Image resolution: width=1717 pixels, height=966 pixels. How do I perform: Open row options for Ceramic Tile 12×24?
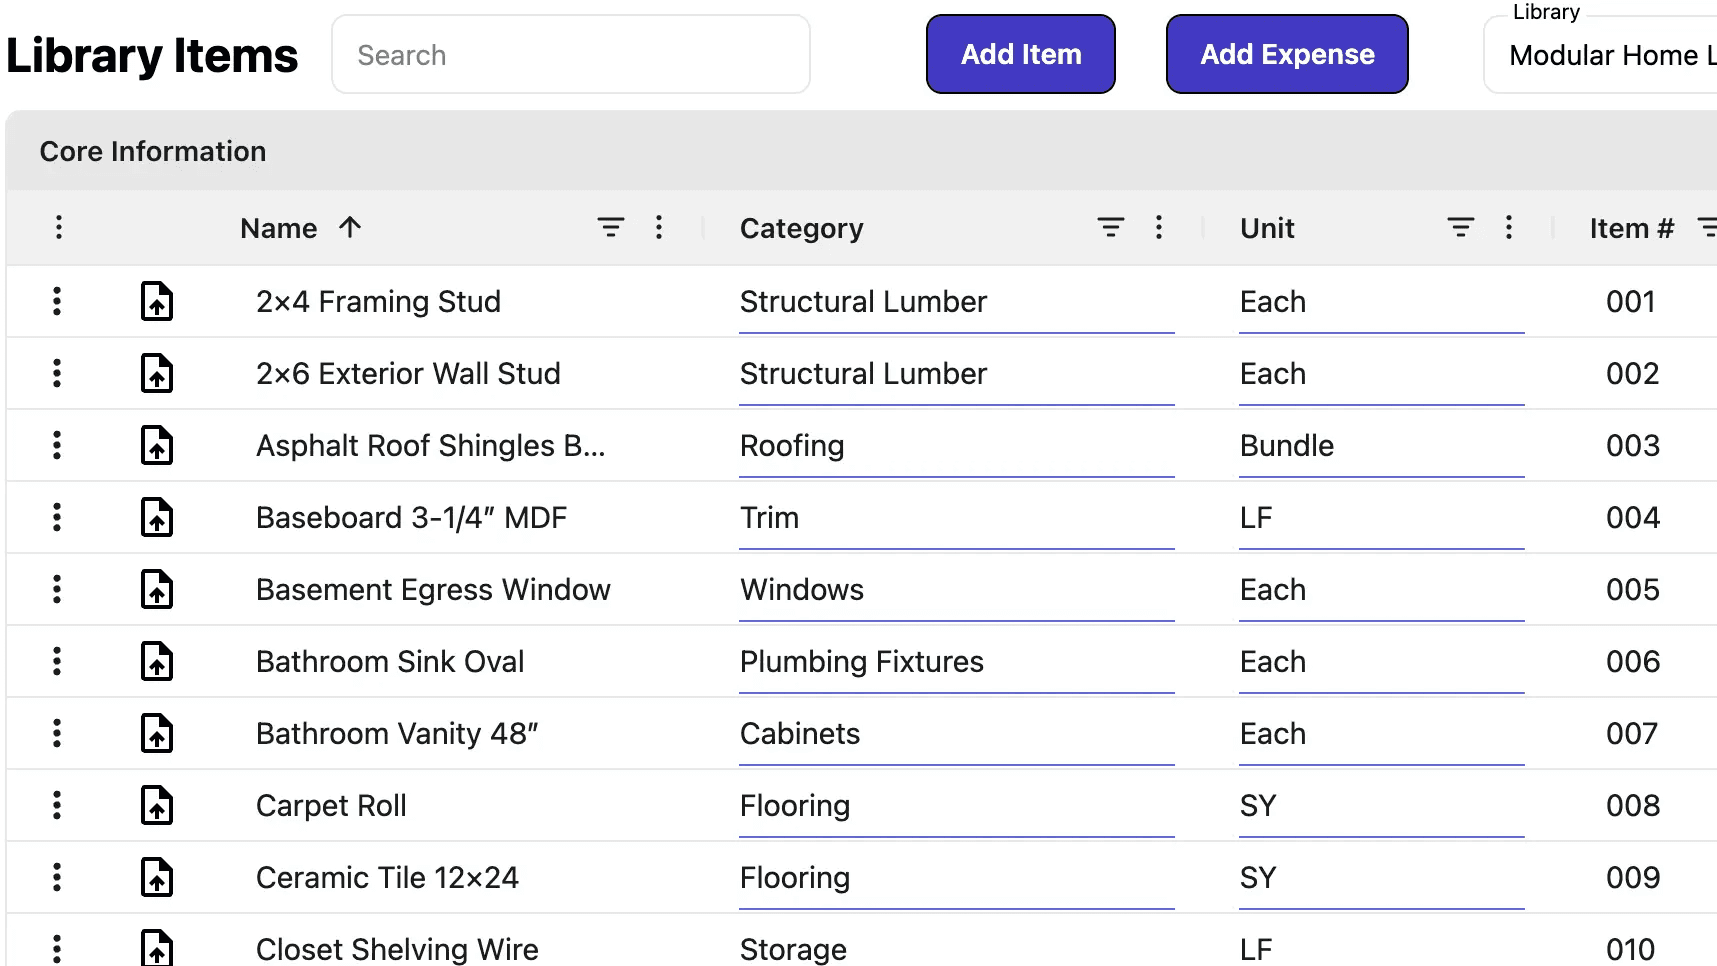(x=57, y=877)
